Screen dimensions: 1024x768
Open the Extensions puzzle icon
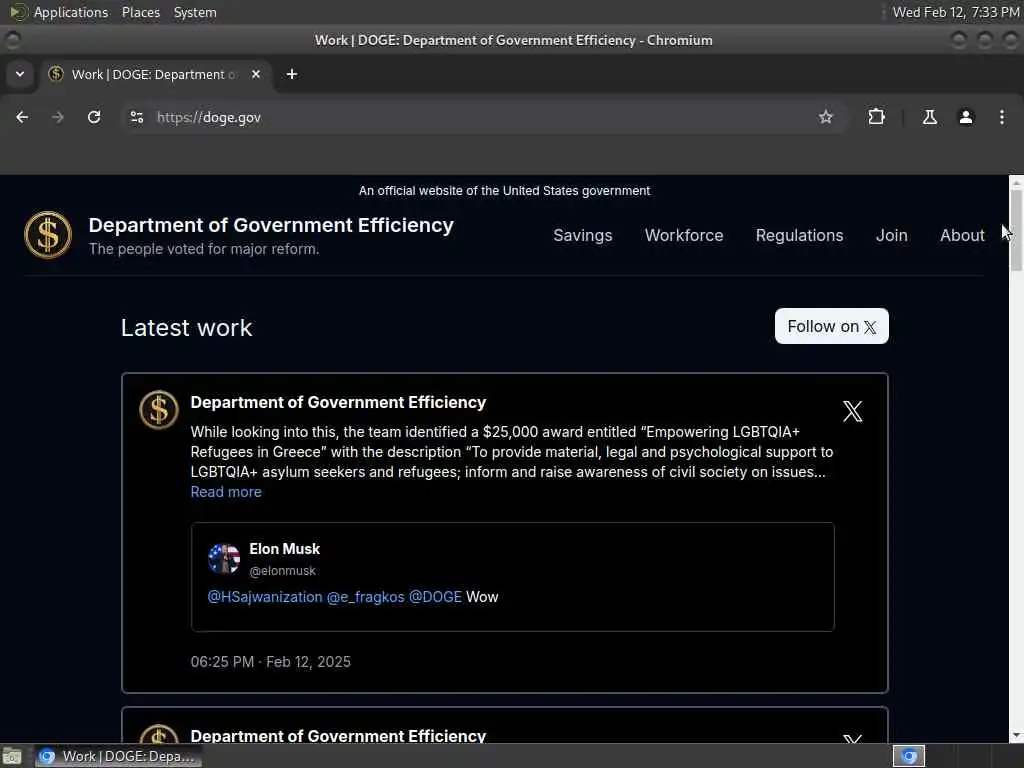tap(876, 117)
